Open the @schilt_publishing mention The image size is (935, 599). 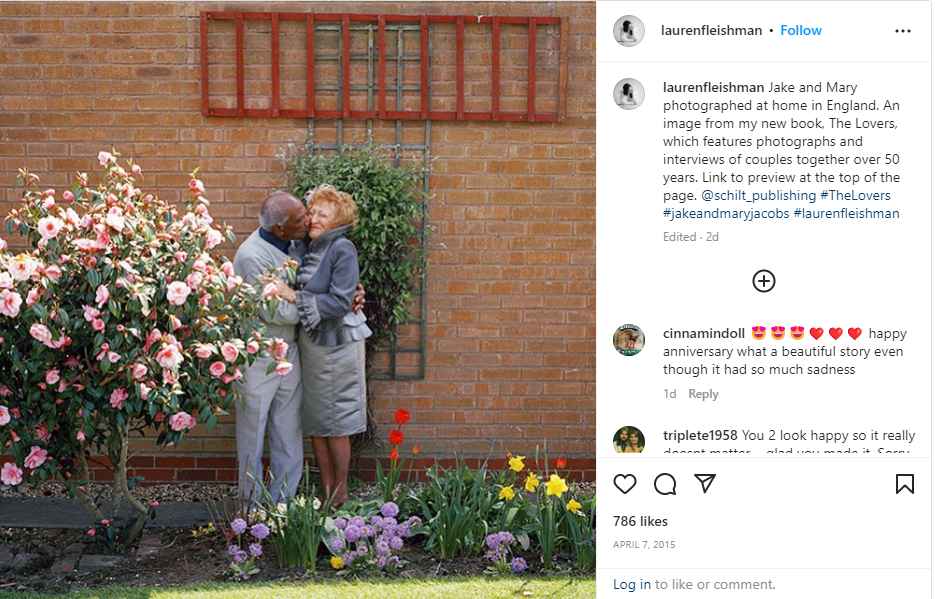pyautogui.click(x=758, y=195)
